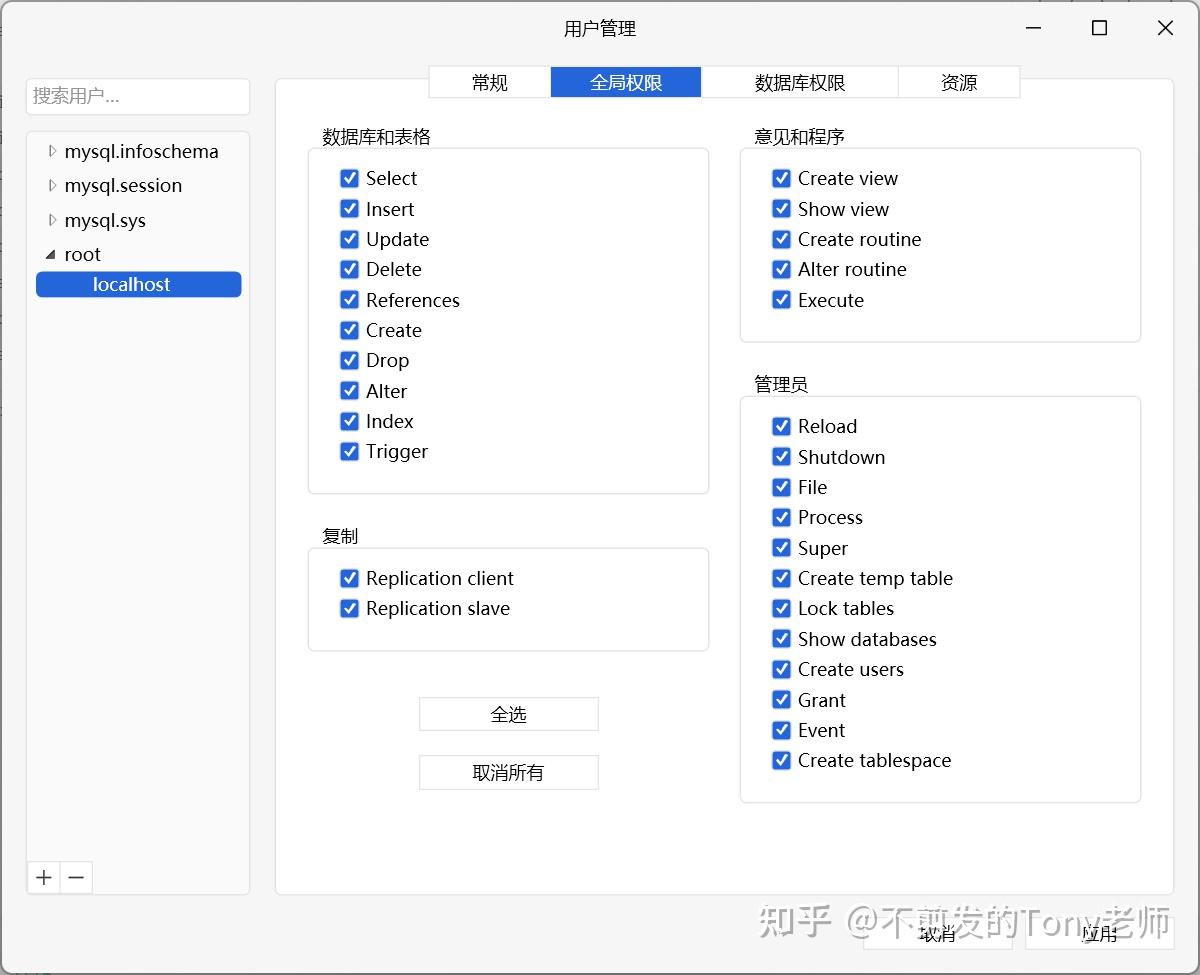Image resolution: width=1200 pixels, height=975 pixels.
Task: Click the remove user minus icon
Action: point(76,877)
